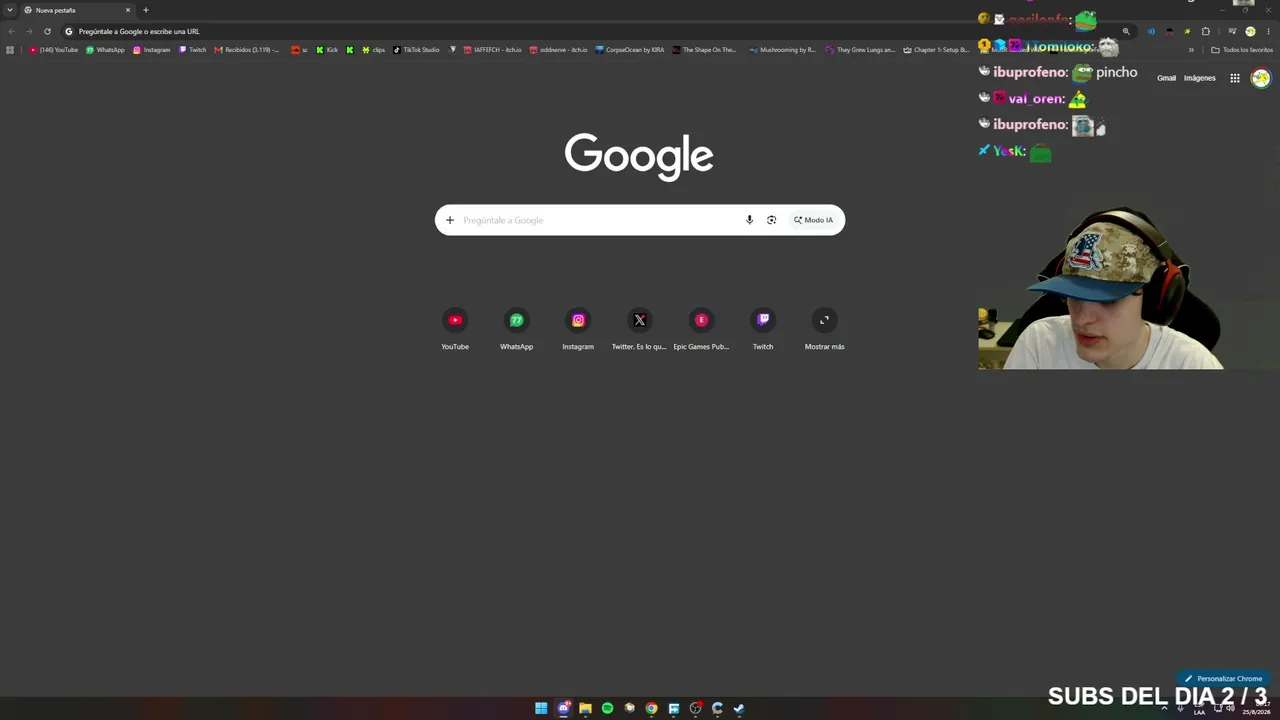
Task: Expand shortcuts with Mostrar más
Action: click(x=824, y=328)
